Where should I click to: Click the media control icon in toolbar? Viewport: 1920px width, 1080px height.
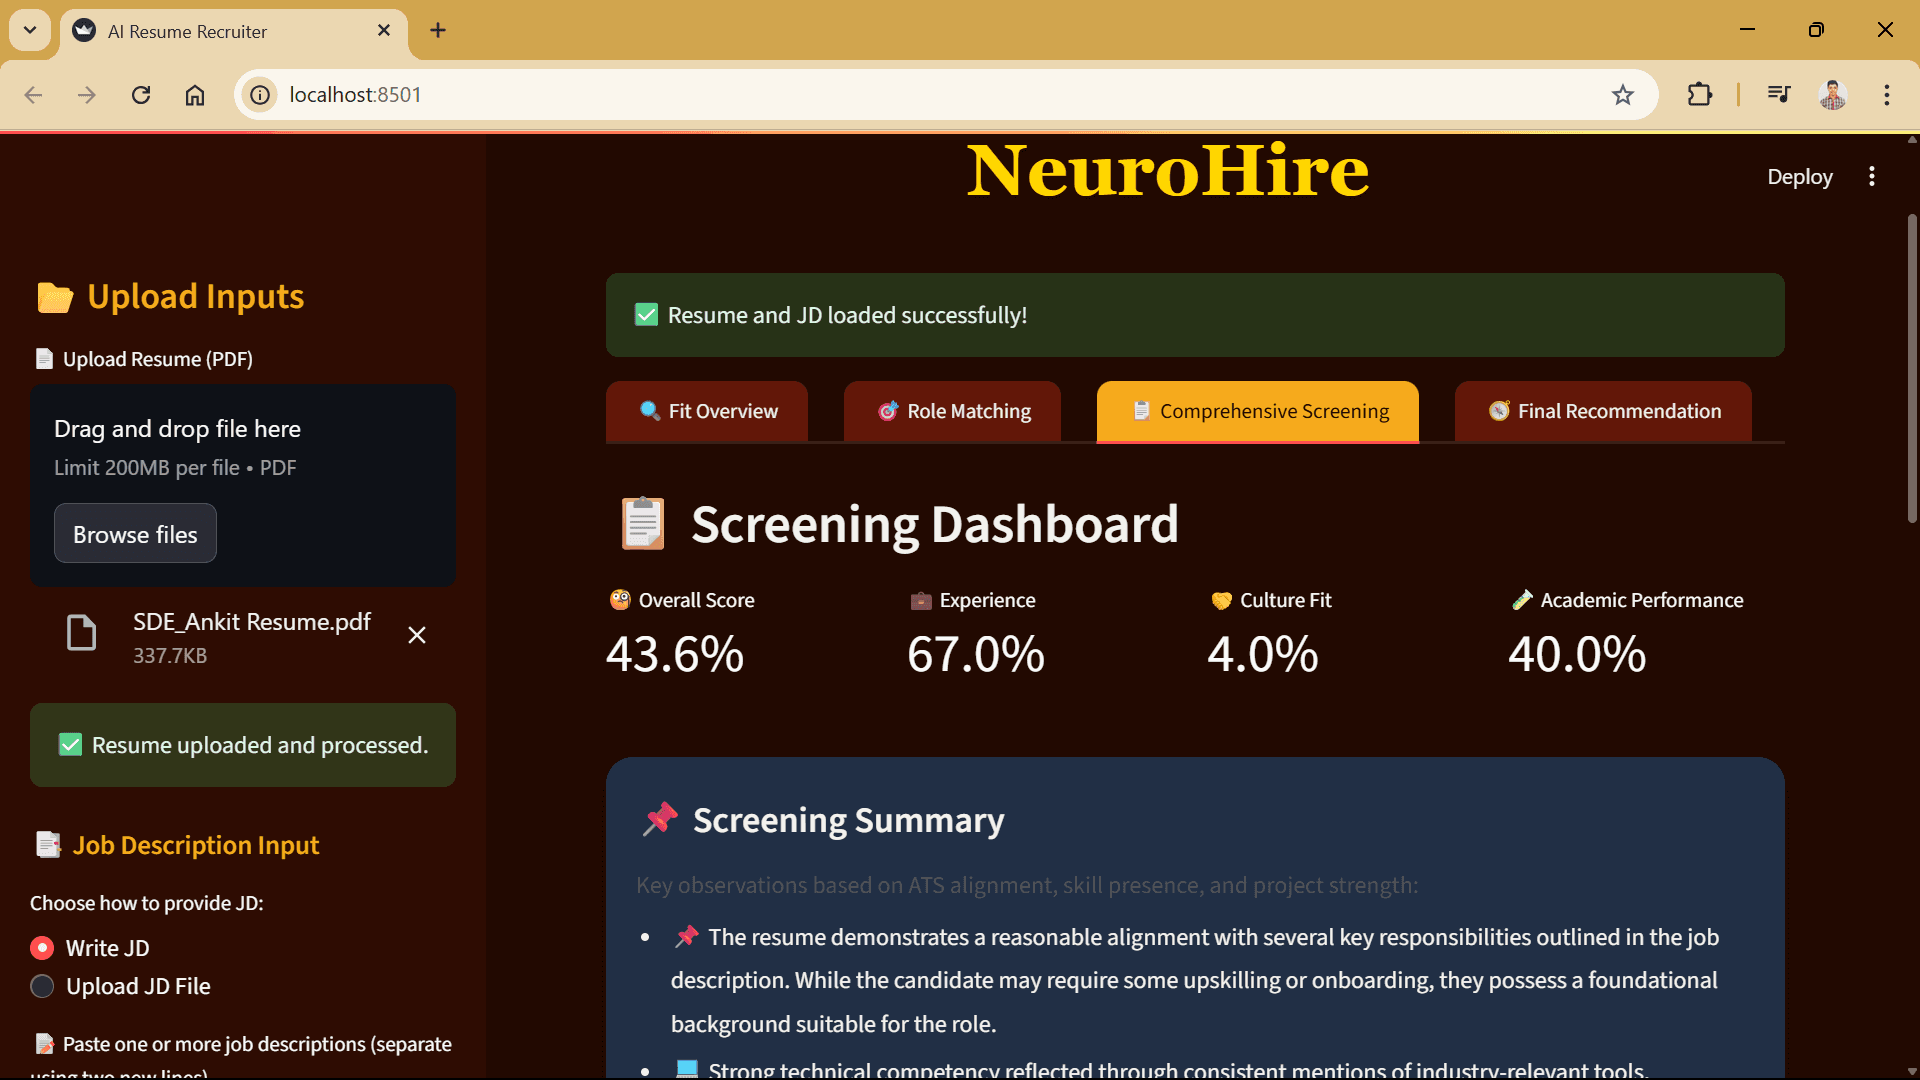click(1779, 95)
